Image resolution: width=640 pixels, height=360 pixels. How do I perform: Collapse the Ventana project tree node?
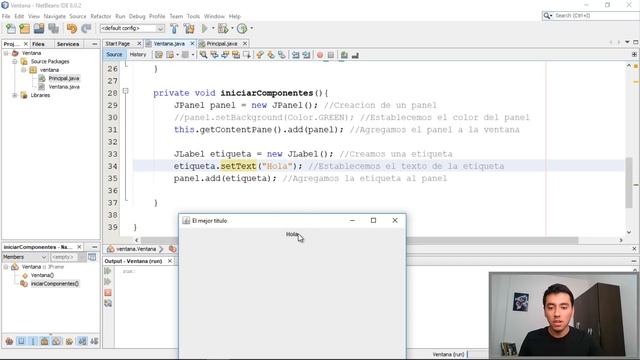[6, 53]
